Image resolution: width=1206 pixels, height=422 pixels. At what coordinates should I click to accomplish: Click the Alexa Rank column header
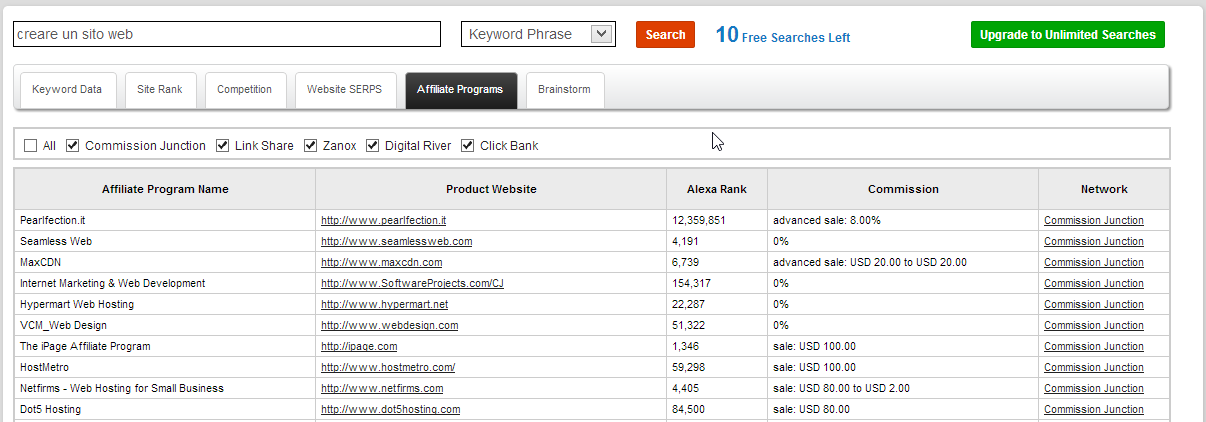[717, 189]
